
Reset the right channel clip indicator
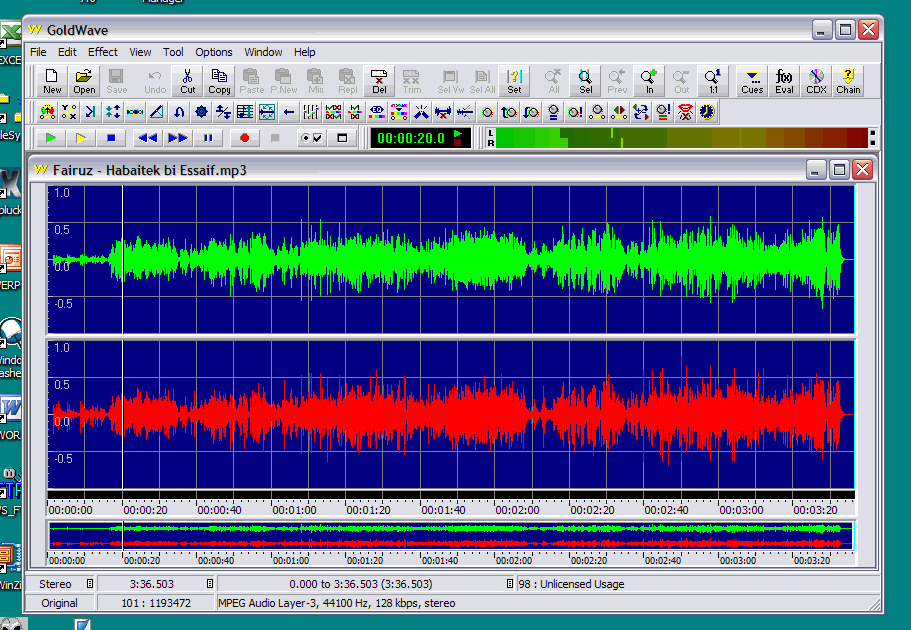click(872, 142)
